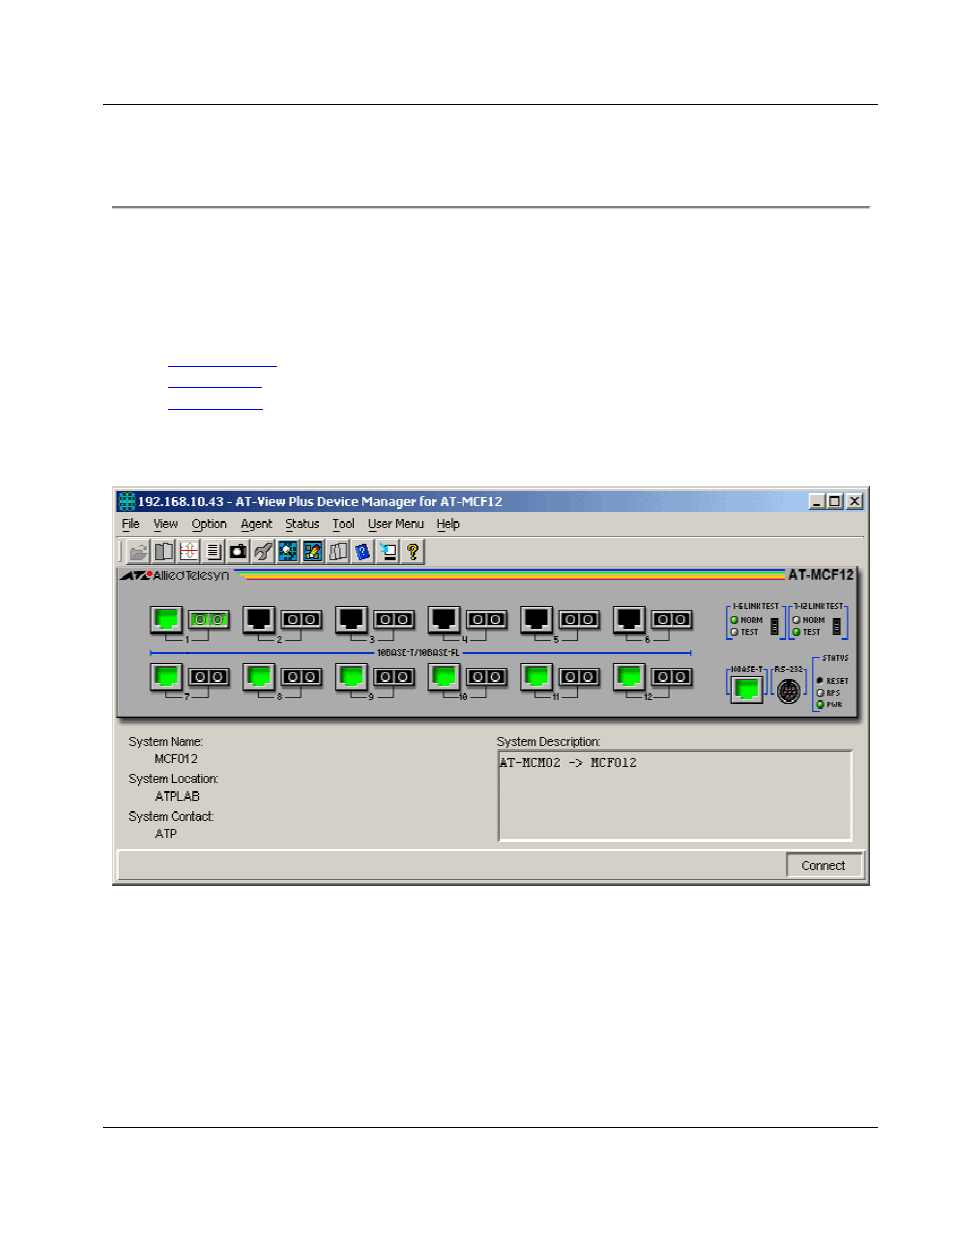Select port 8 green twisted-pair connector
The height and width of the screenshot is (1235, 954).
point(259,677)
